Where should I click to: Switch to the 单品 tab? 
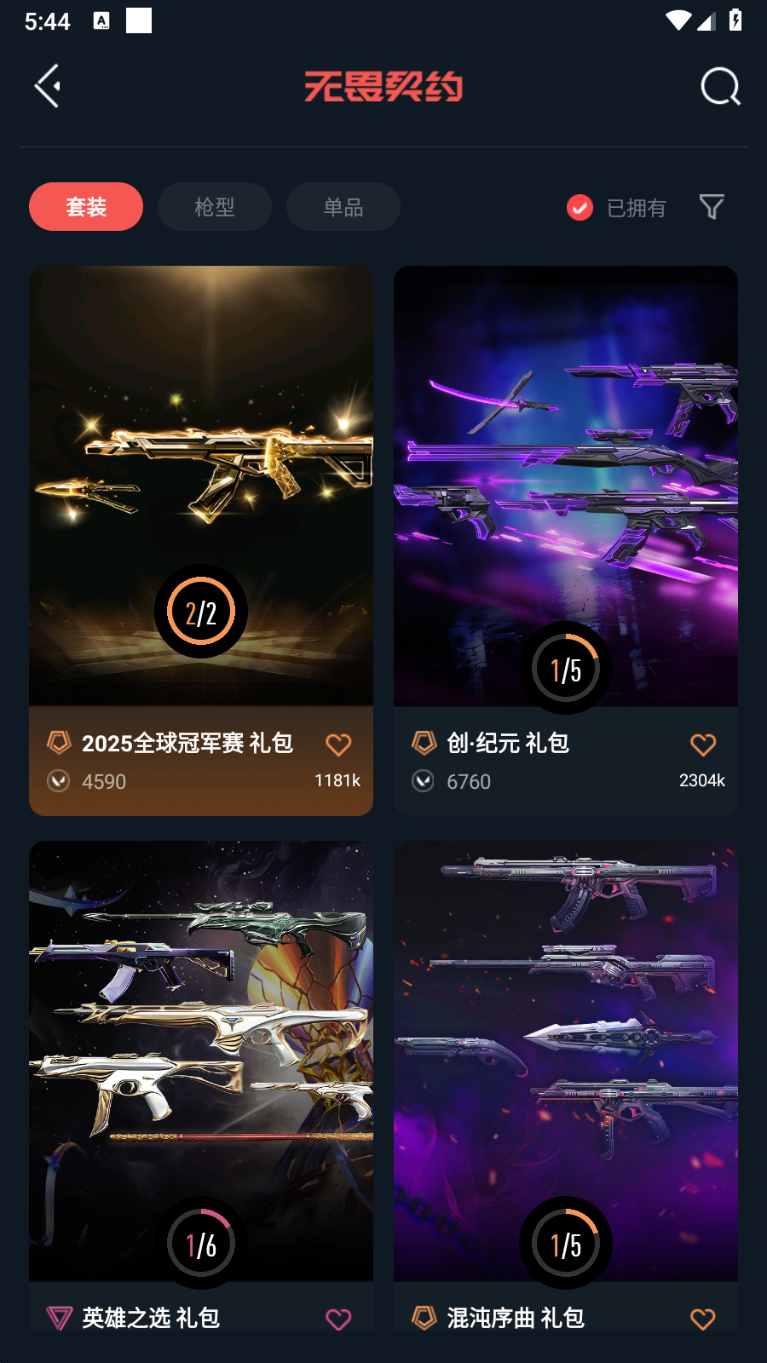(x=343, y=207)
